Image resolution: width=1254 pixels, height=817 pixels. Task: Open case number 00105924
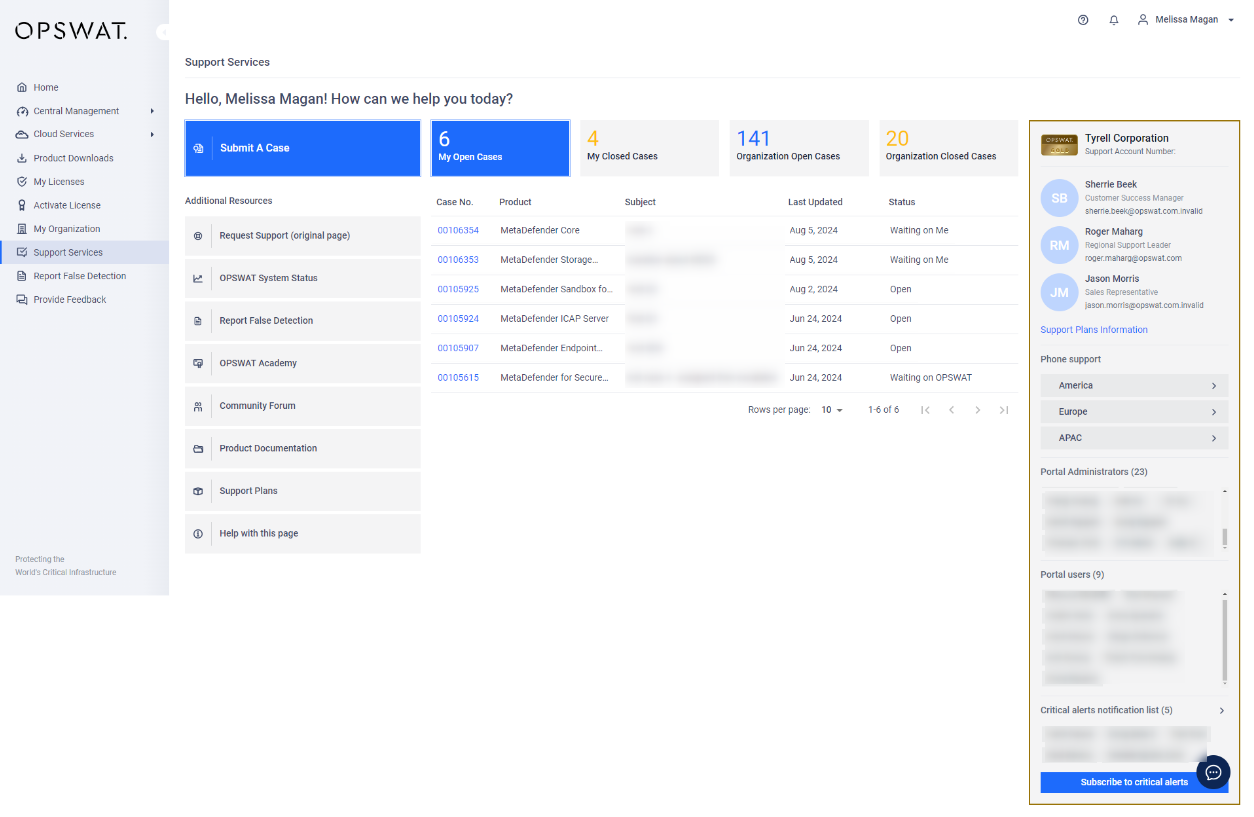(x=458, y=319)
